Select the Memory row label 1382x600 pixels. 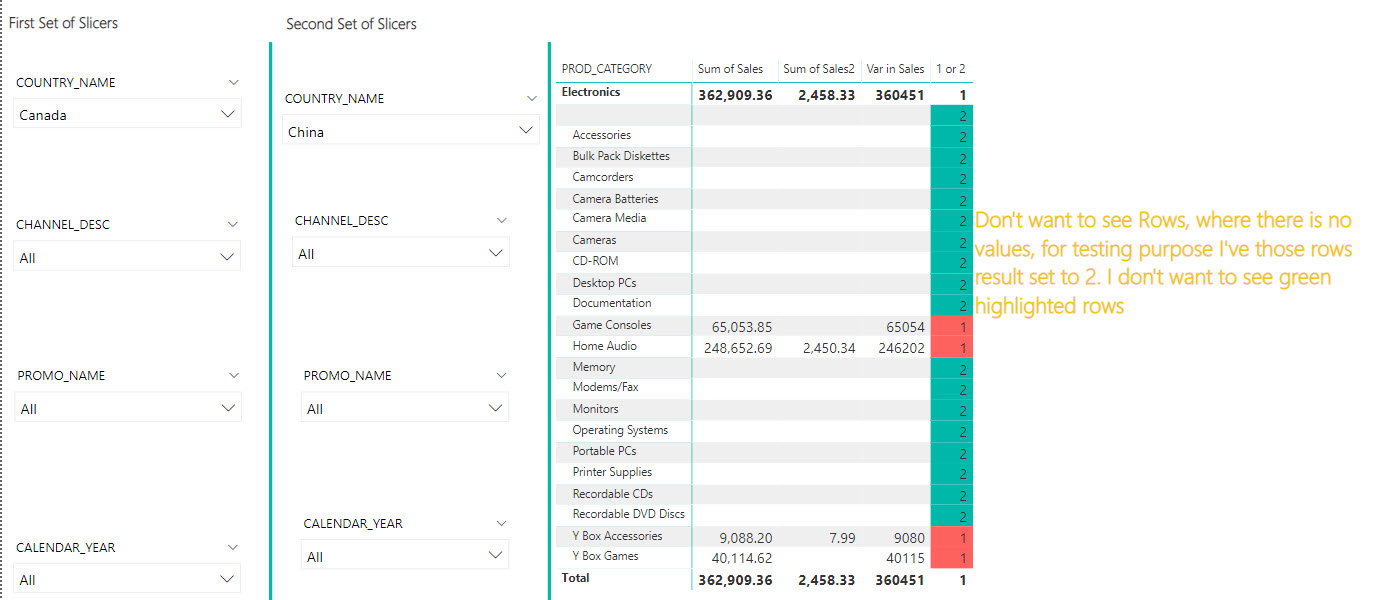[x=594, y=367]
